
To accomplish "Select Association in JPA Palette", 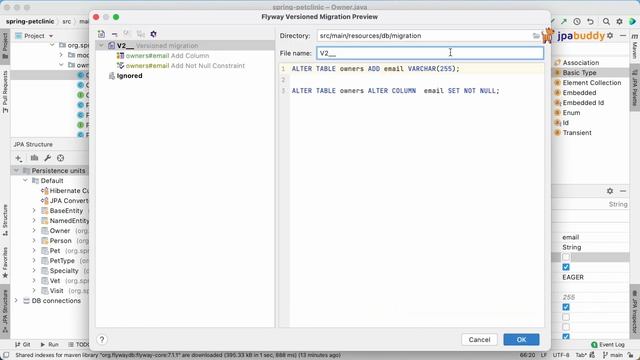I will coord(581,62).
